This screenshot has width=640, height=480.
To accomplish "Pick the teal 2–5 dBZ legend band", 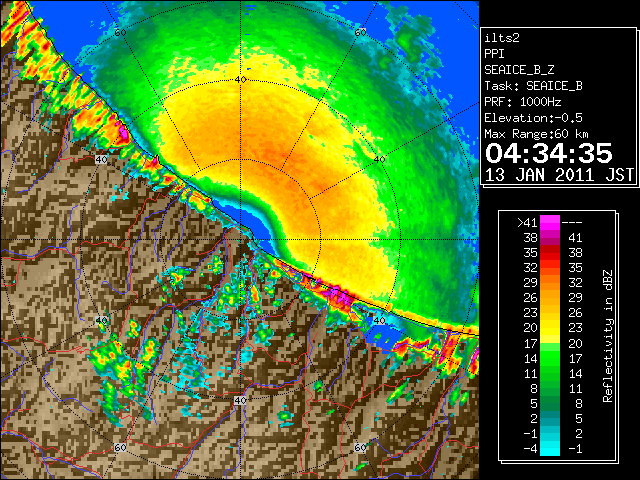I will tap(550, 418).
